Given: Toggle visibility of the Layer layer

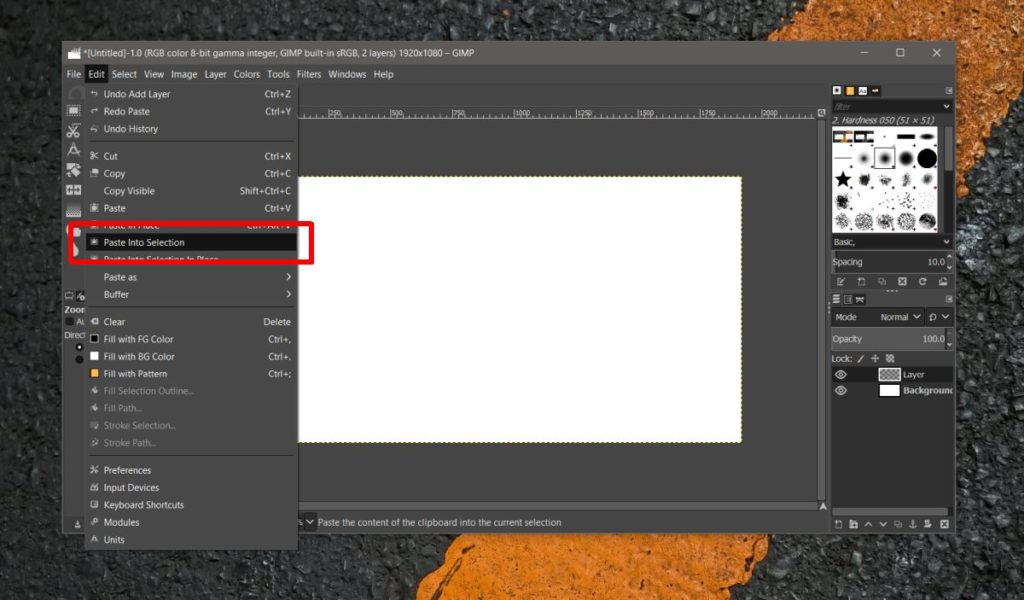Looking at the screenshot, I should point(841,373).
